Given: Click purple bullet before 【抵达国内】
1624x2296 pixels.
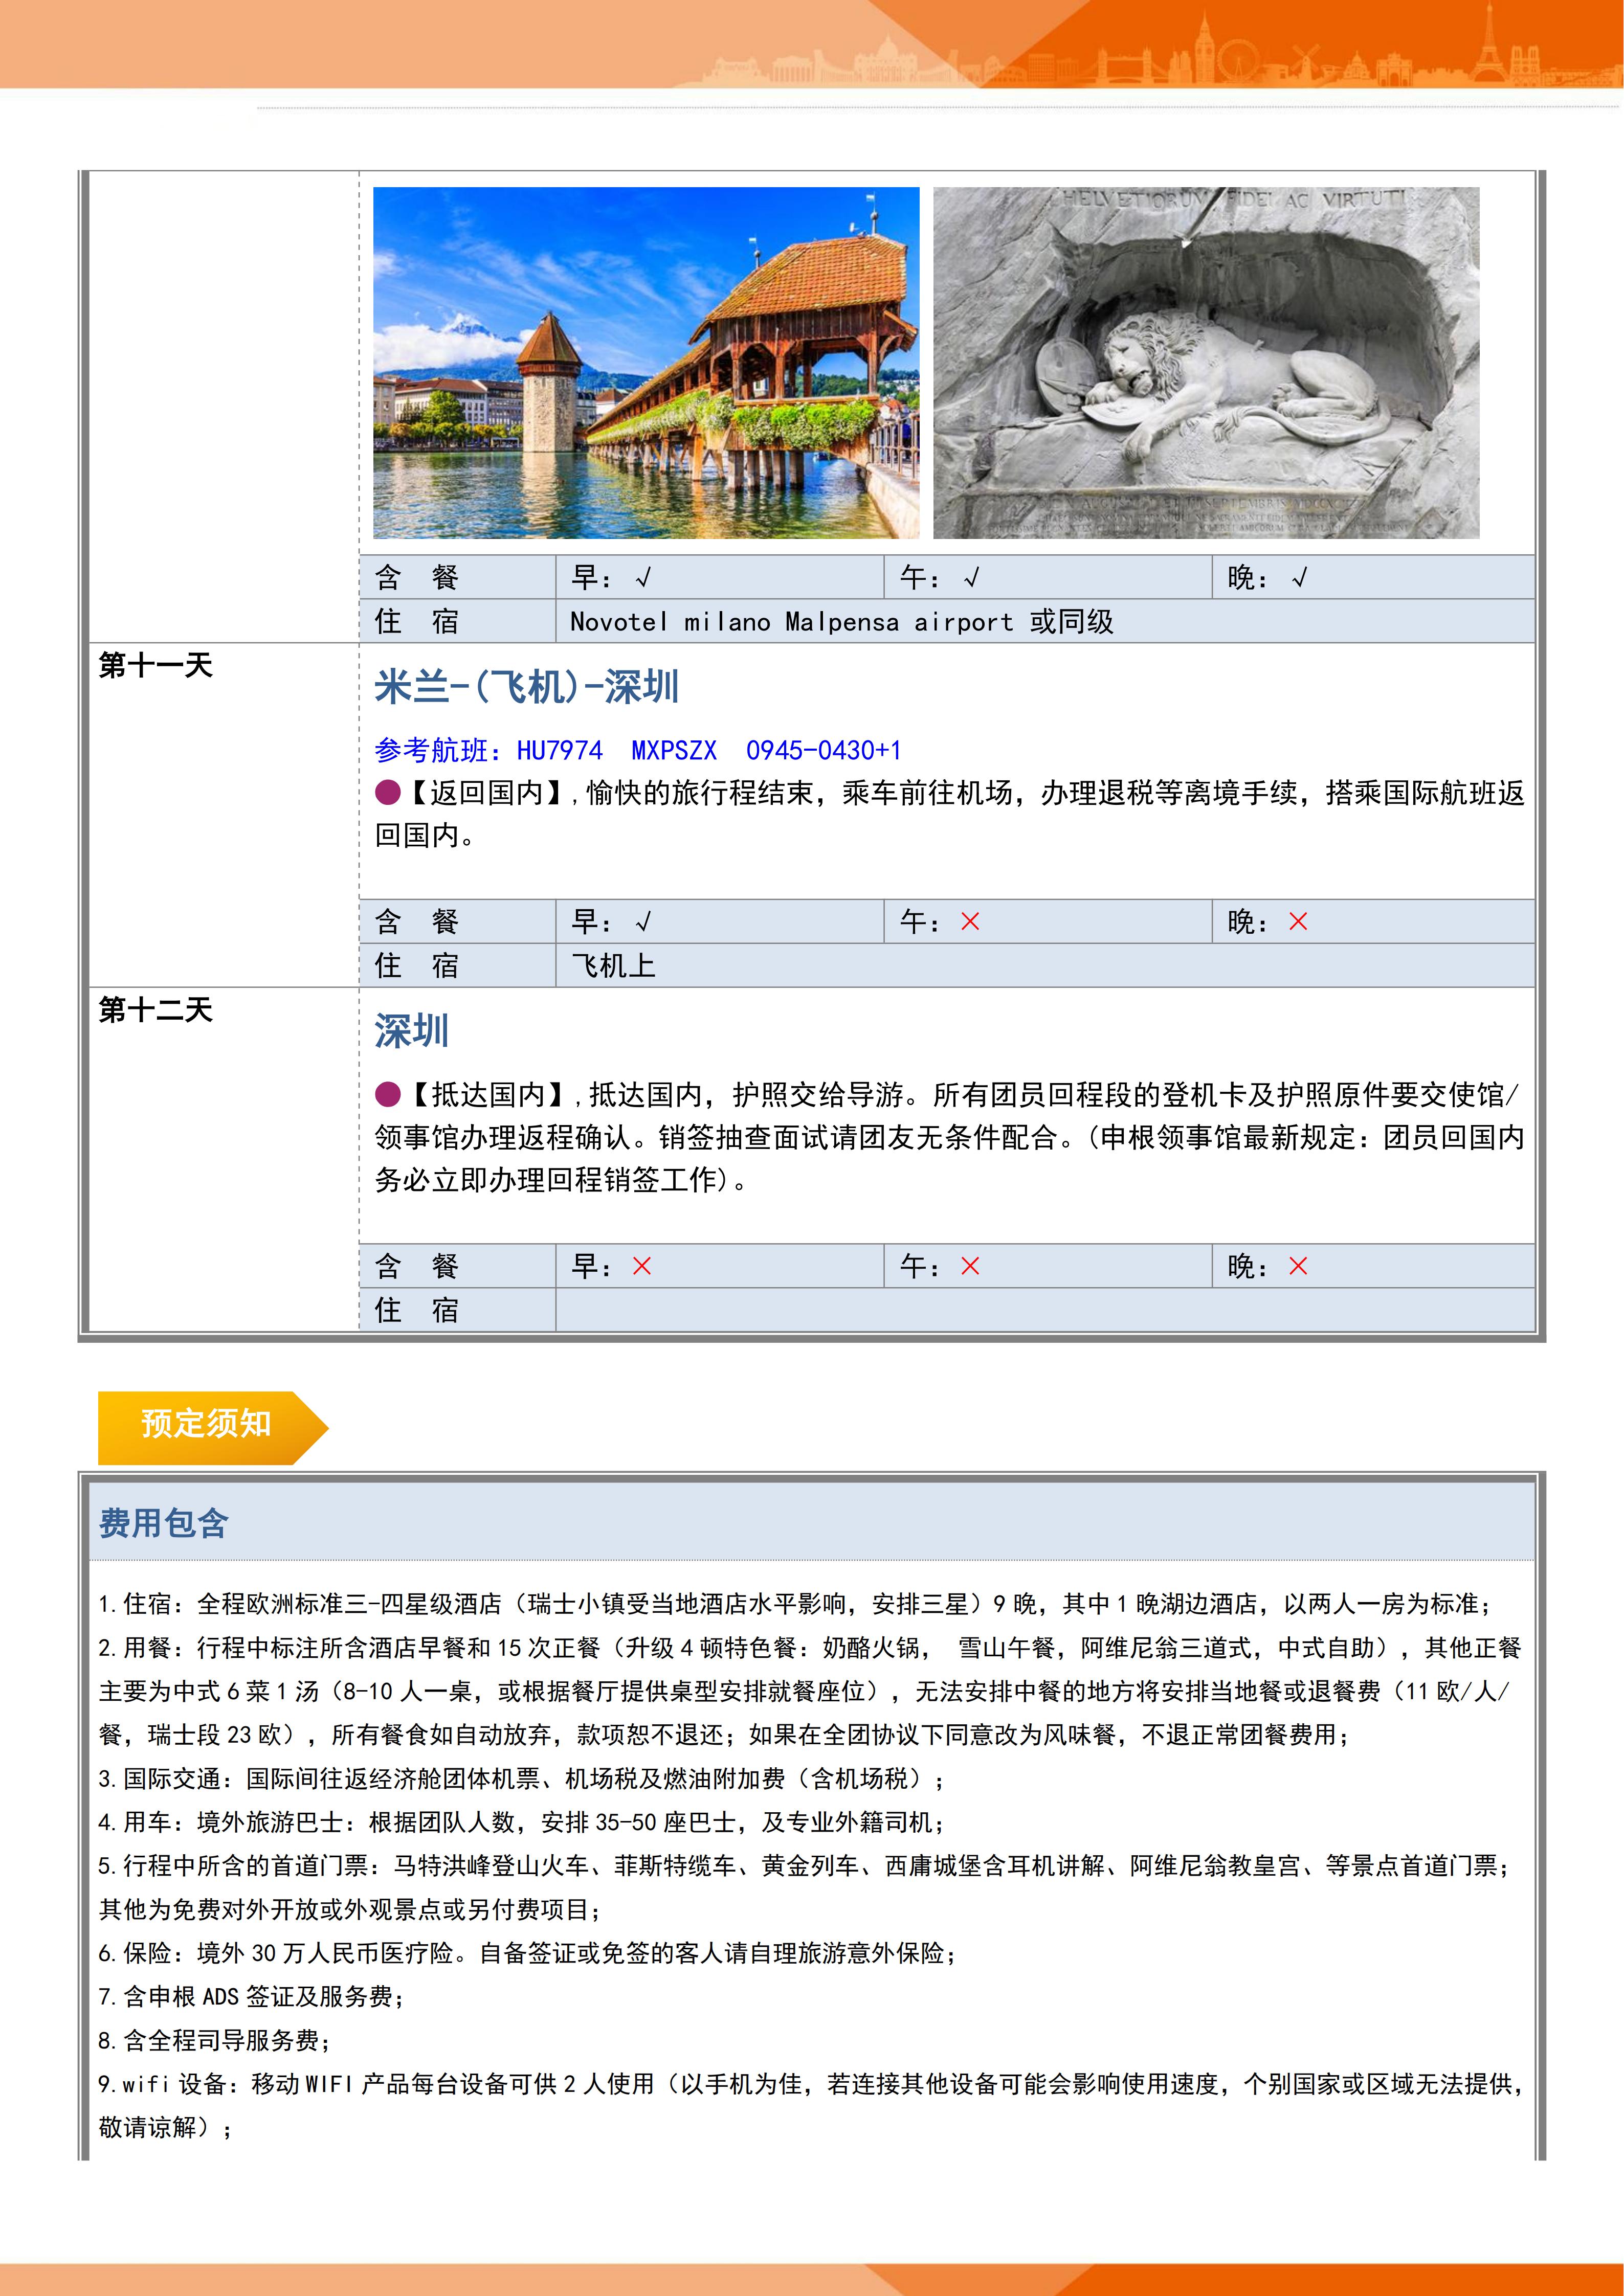Looking at the screenshot, I should pyautogui.click(x=388, y=1095).
